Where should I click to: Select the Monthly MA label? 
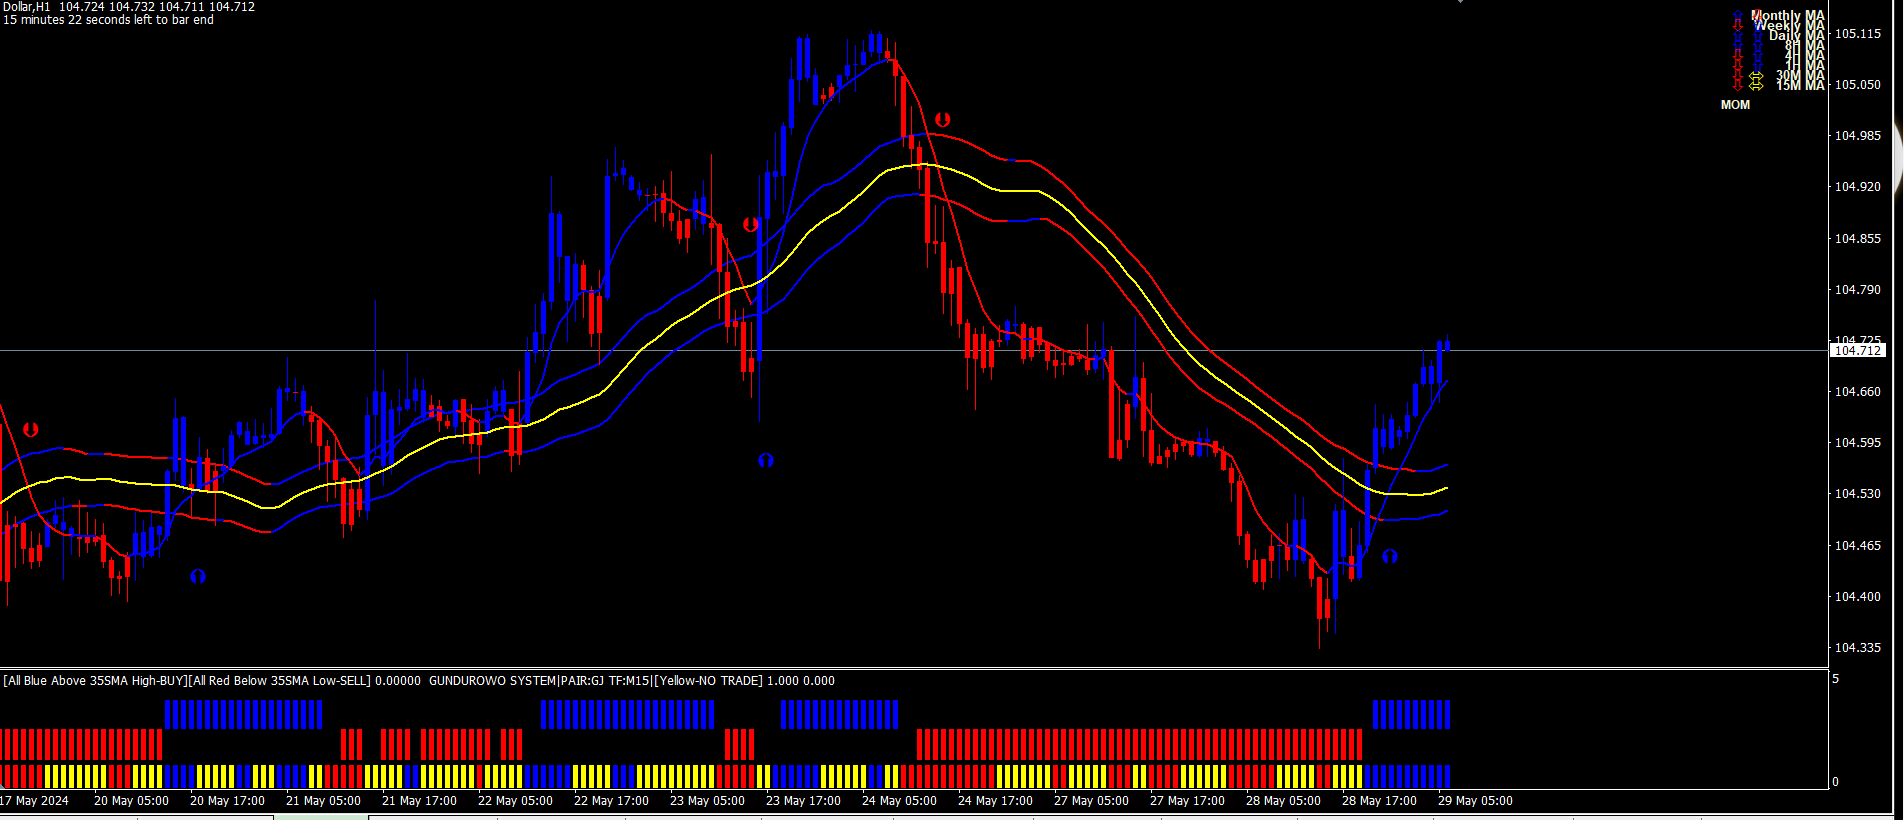coord(1788,15)
